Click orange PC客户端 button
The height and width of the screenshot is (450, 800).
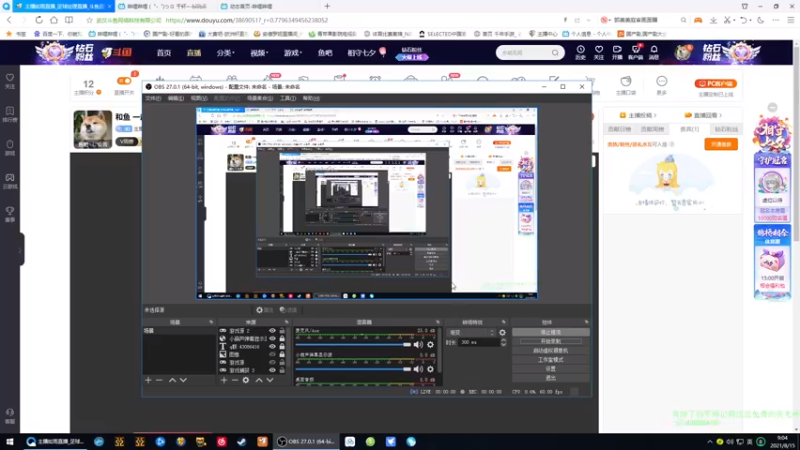(715, 84)
